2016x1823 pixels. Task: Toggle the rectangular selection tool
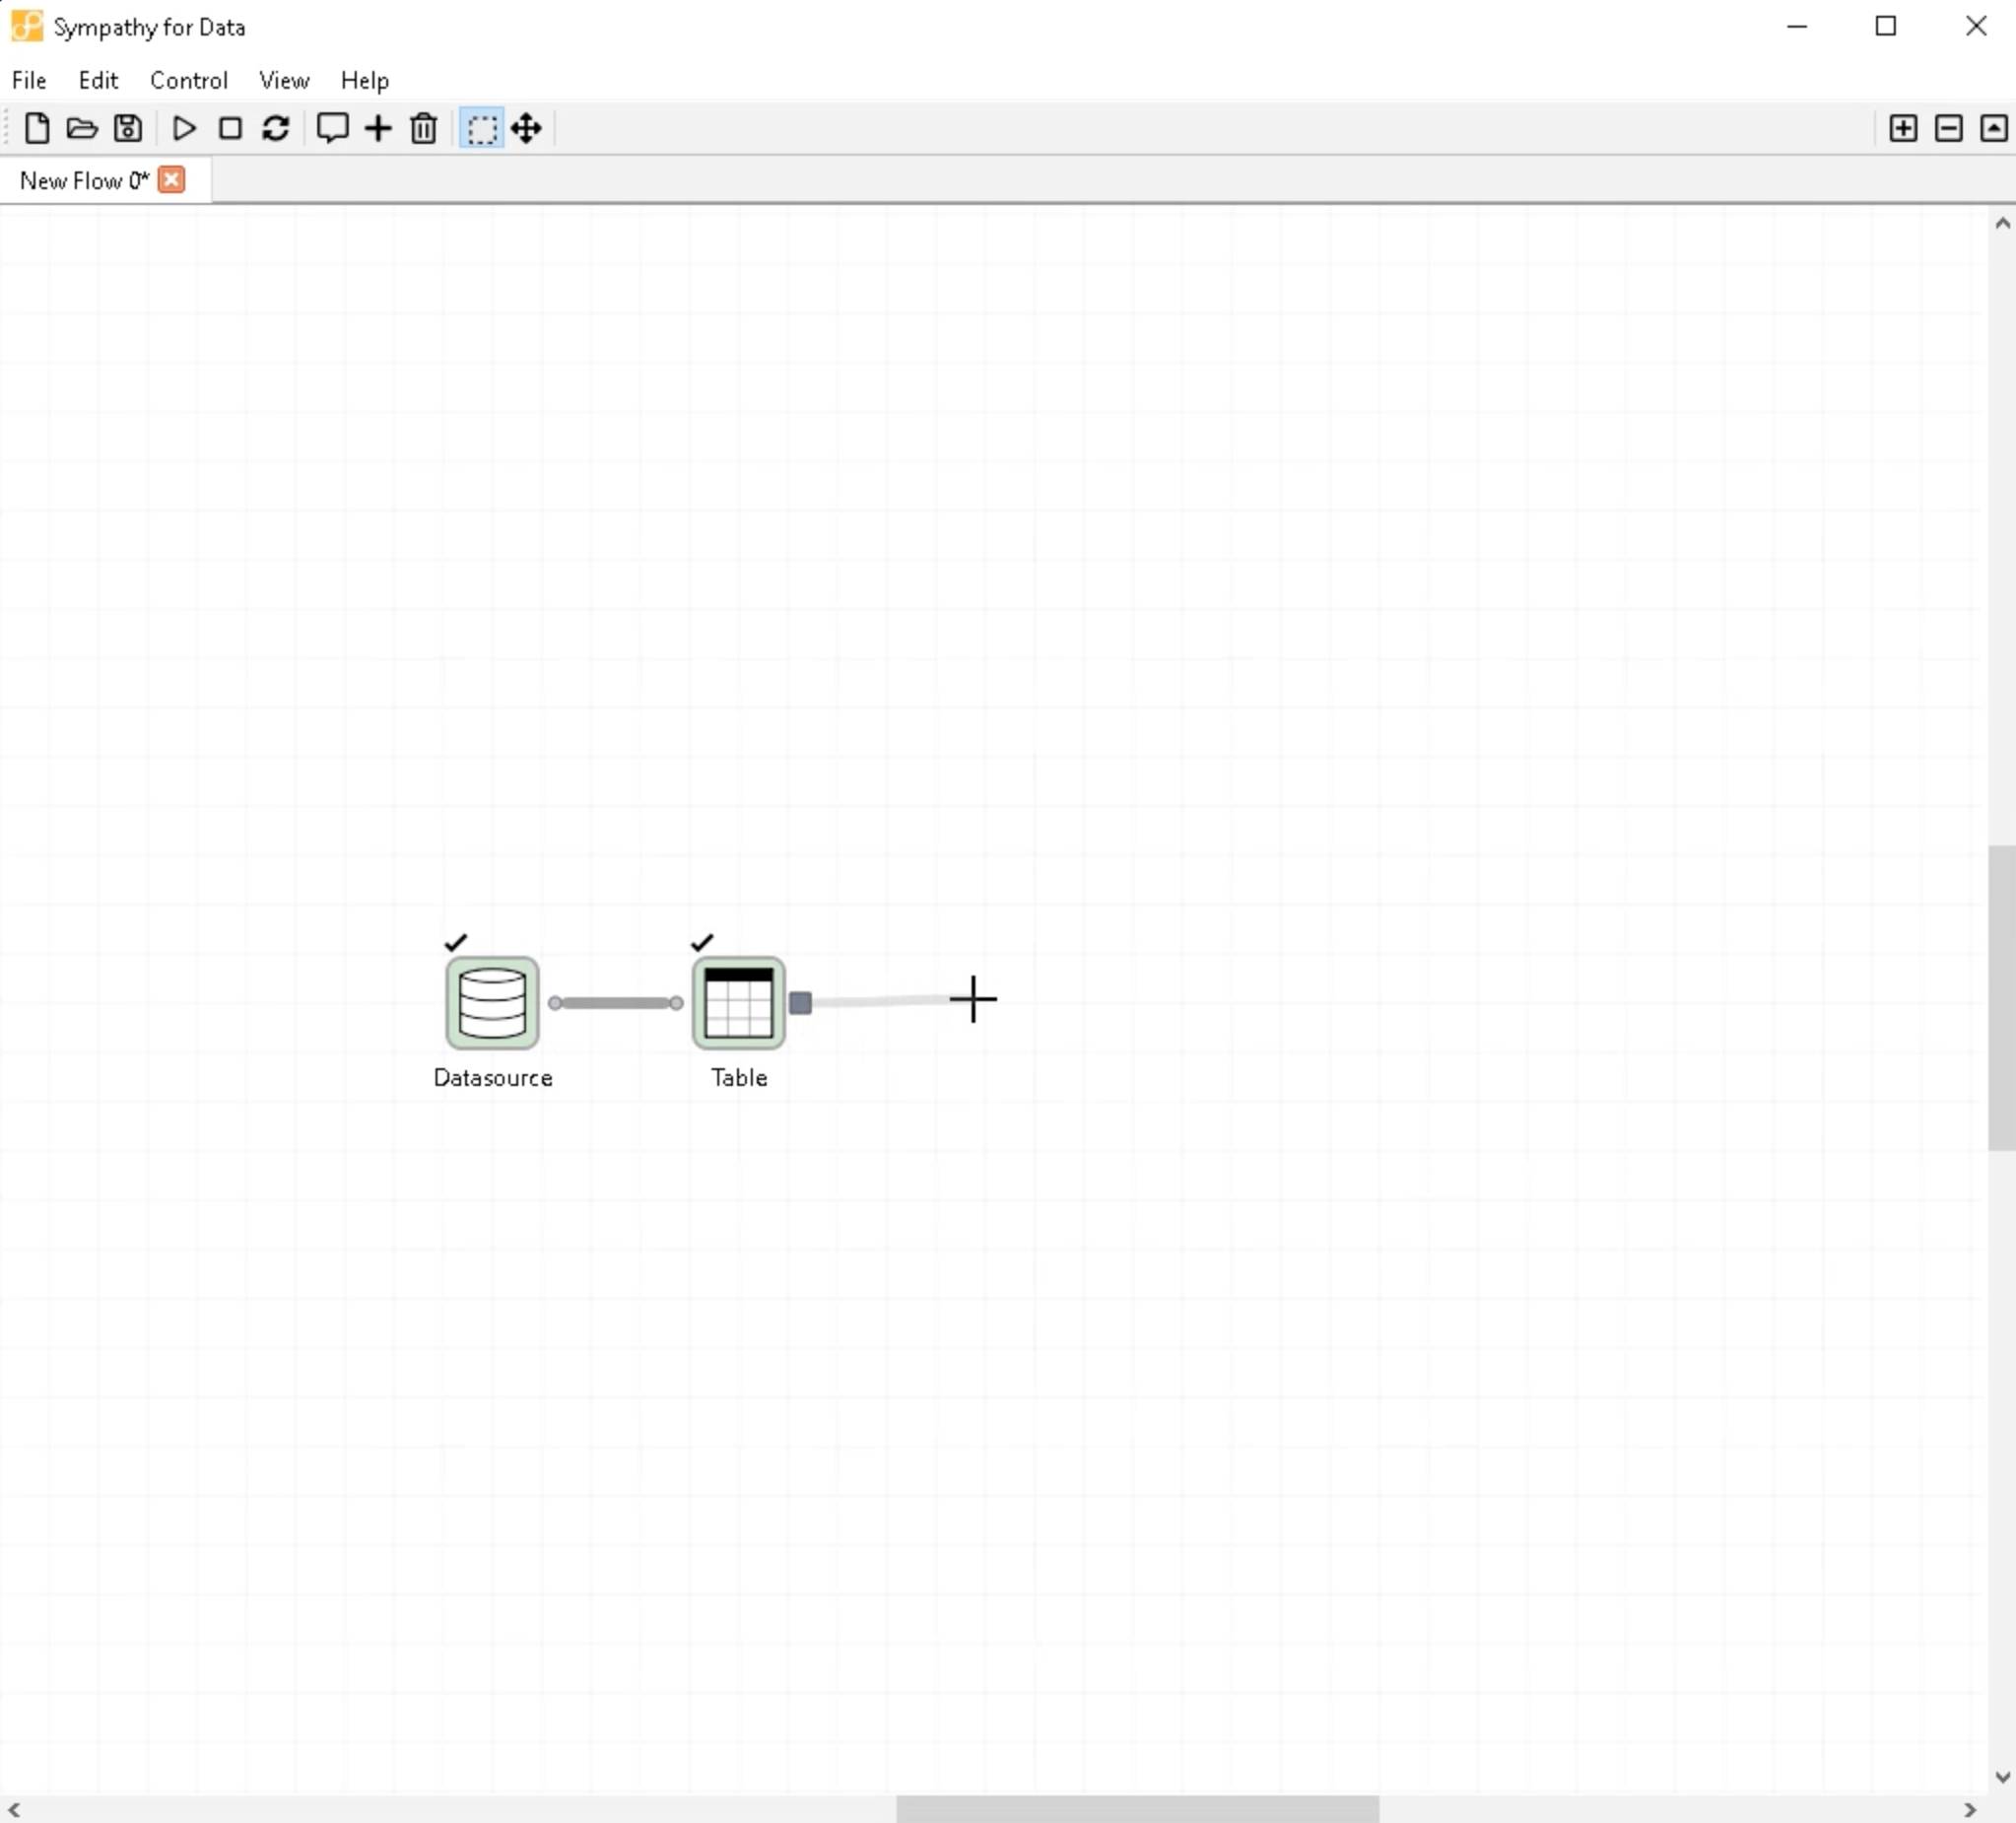click(482, 128)
